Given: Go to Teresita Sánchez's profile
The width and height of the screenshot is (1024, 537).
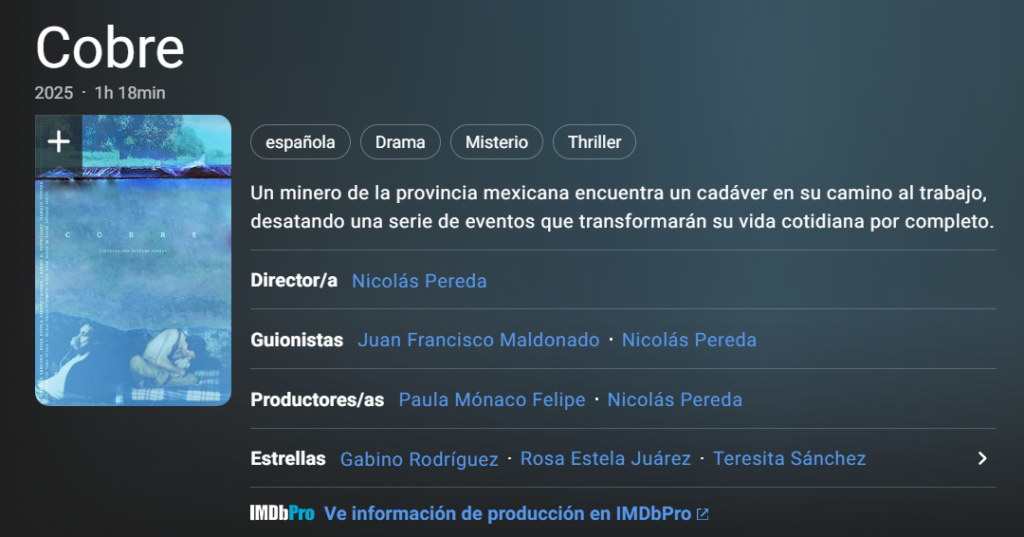Looking at the screenshot, I should point(789,459).
